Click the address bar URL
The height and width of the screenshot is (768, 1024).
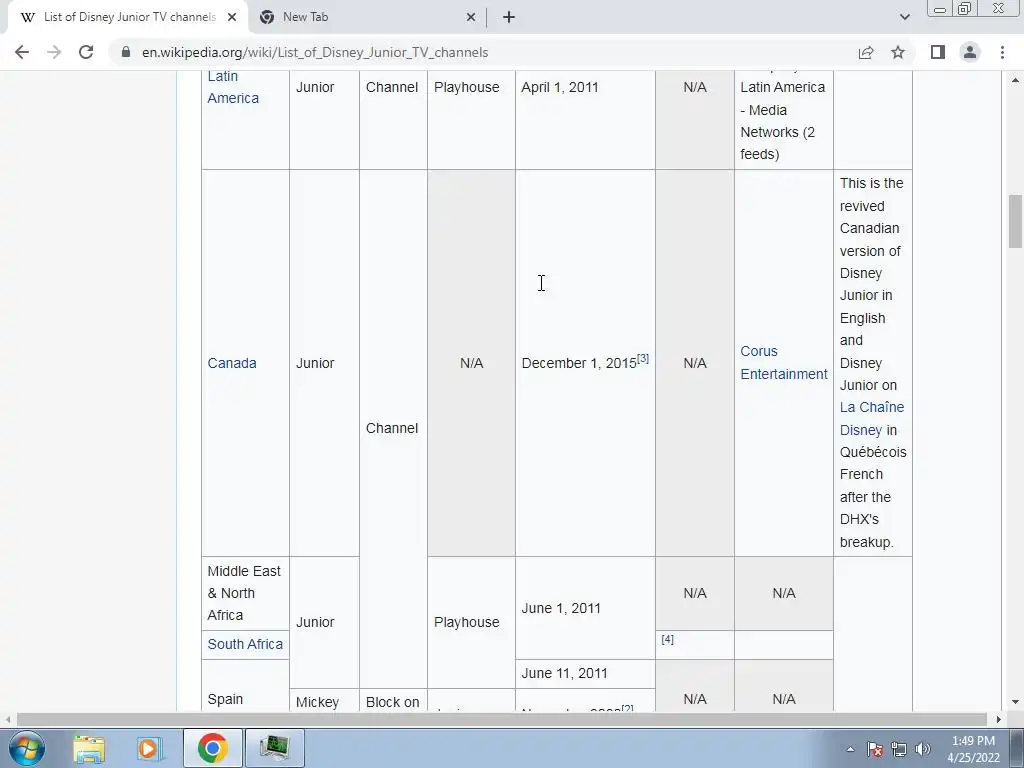click(x=315, y=52)
